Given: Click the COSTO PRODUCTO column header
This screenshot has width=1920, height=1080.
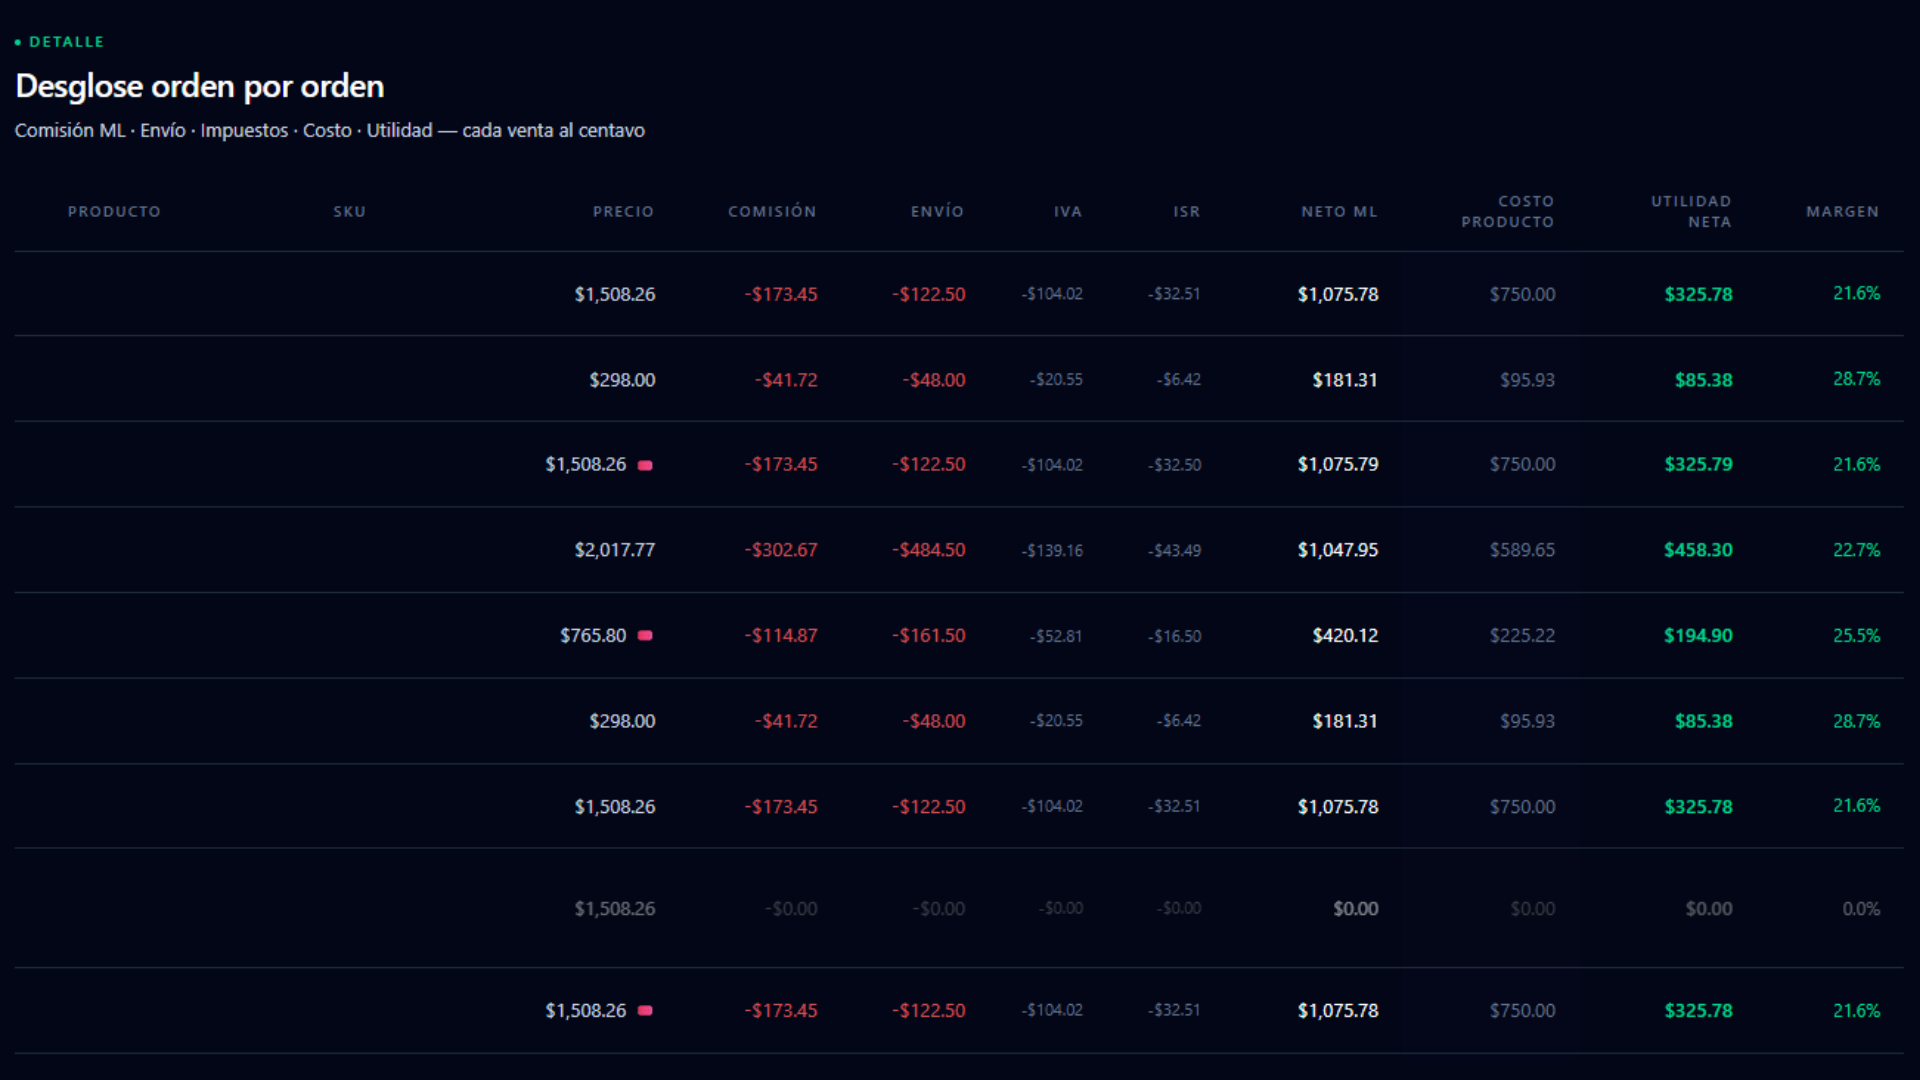Looking at the screenshot, I should pyautogui.click(x=1507, y=212).
